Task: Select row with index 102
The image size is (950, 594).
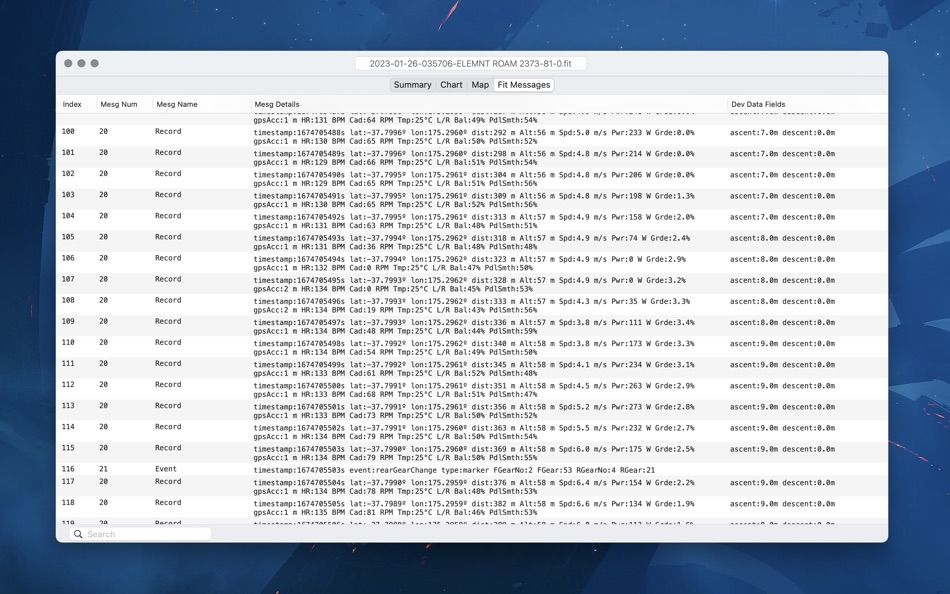Action: point(472,179)
